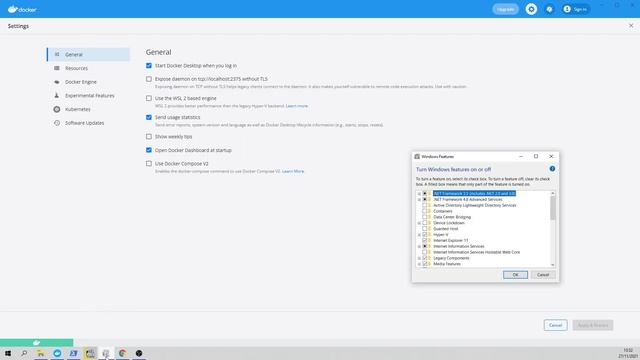Expand the Media Features tree node

419,264
